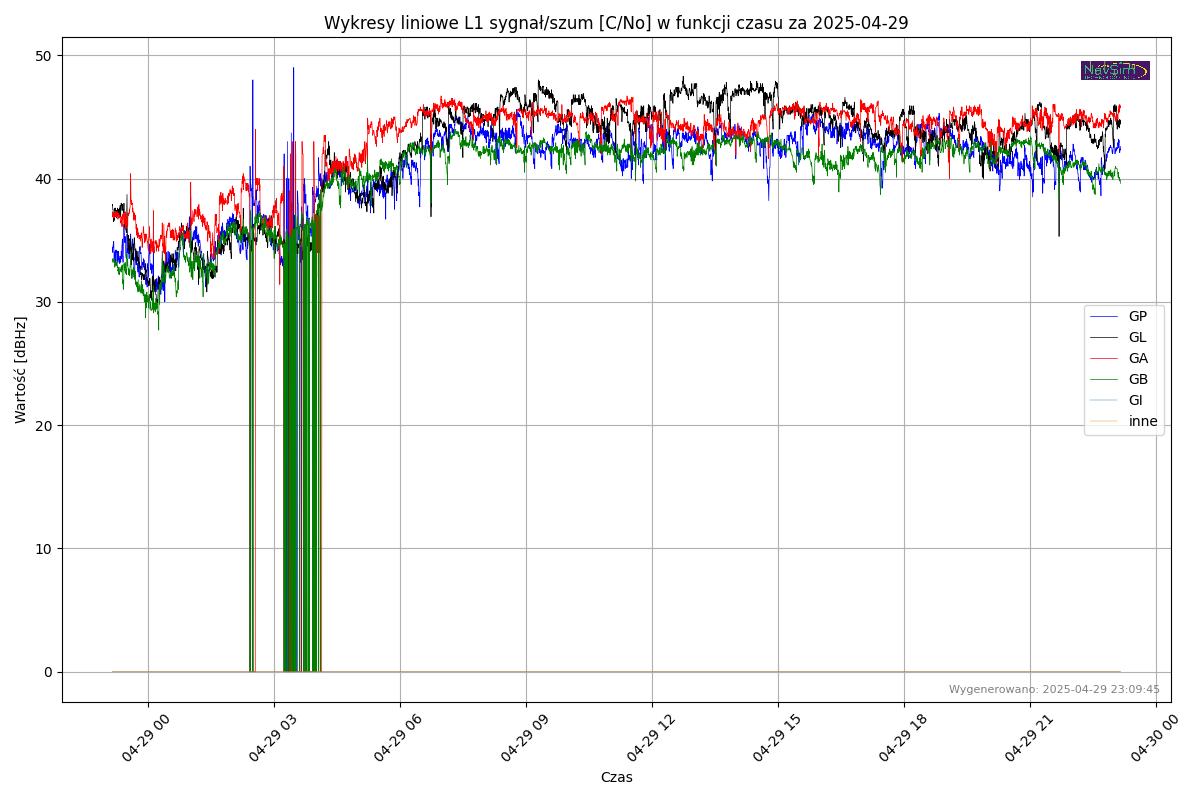This screenshot has height=800, width=1200.
Task: Click the 'Czas' x-axis label
Action: [x=616, y=777]
